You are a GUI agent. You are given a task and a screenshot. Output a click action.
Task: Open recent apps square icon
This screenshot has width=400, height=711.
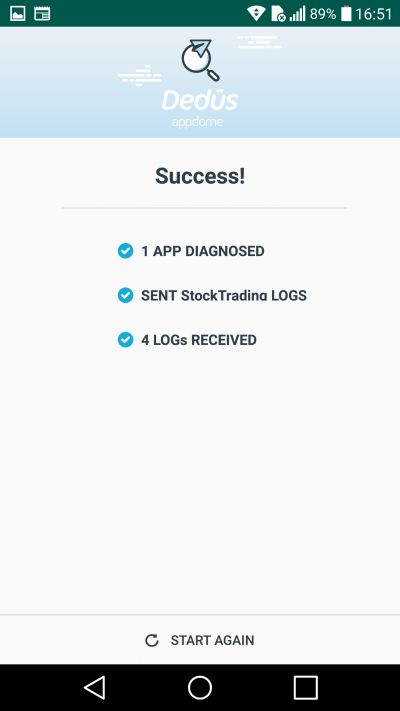tap(306, 688)
